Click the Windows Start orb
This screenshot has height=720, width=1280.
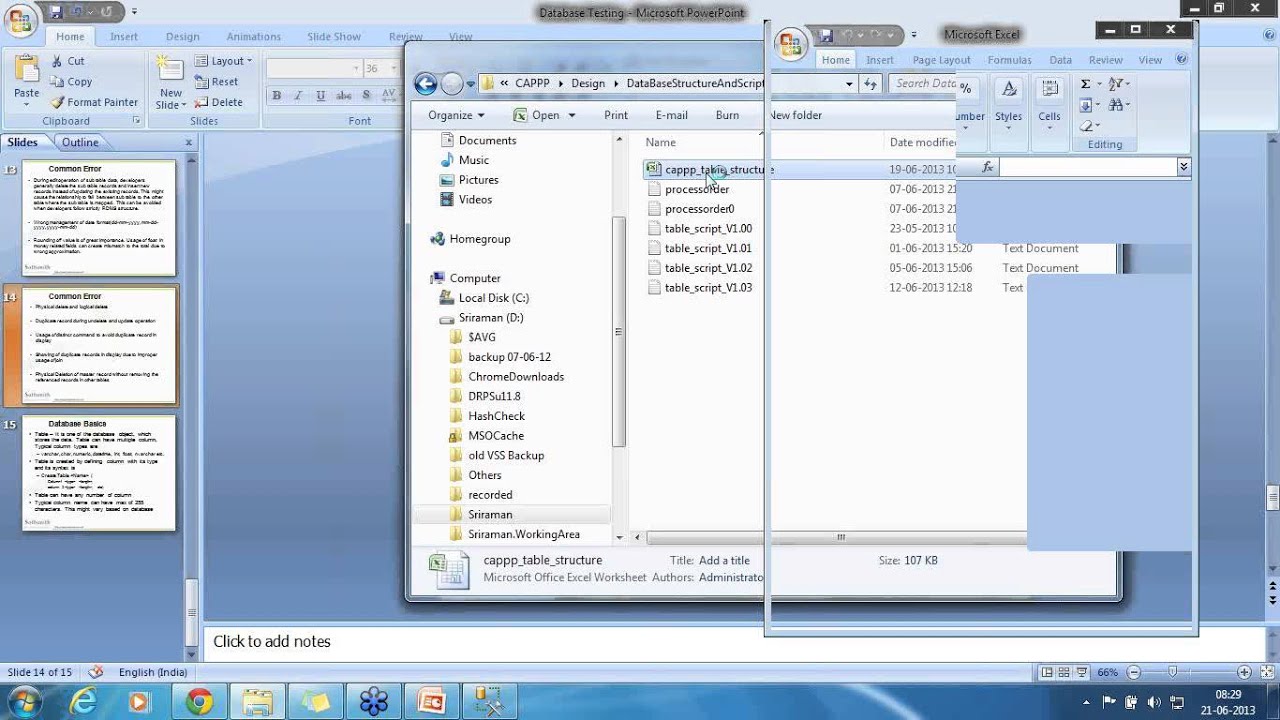(24, 701)
